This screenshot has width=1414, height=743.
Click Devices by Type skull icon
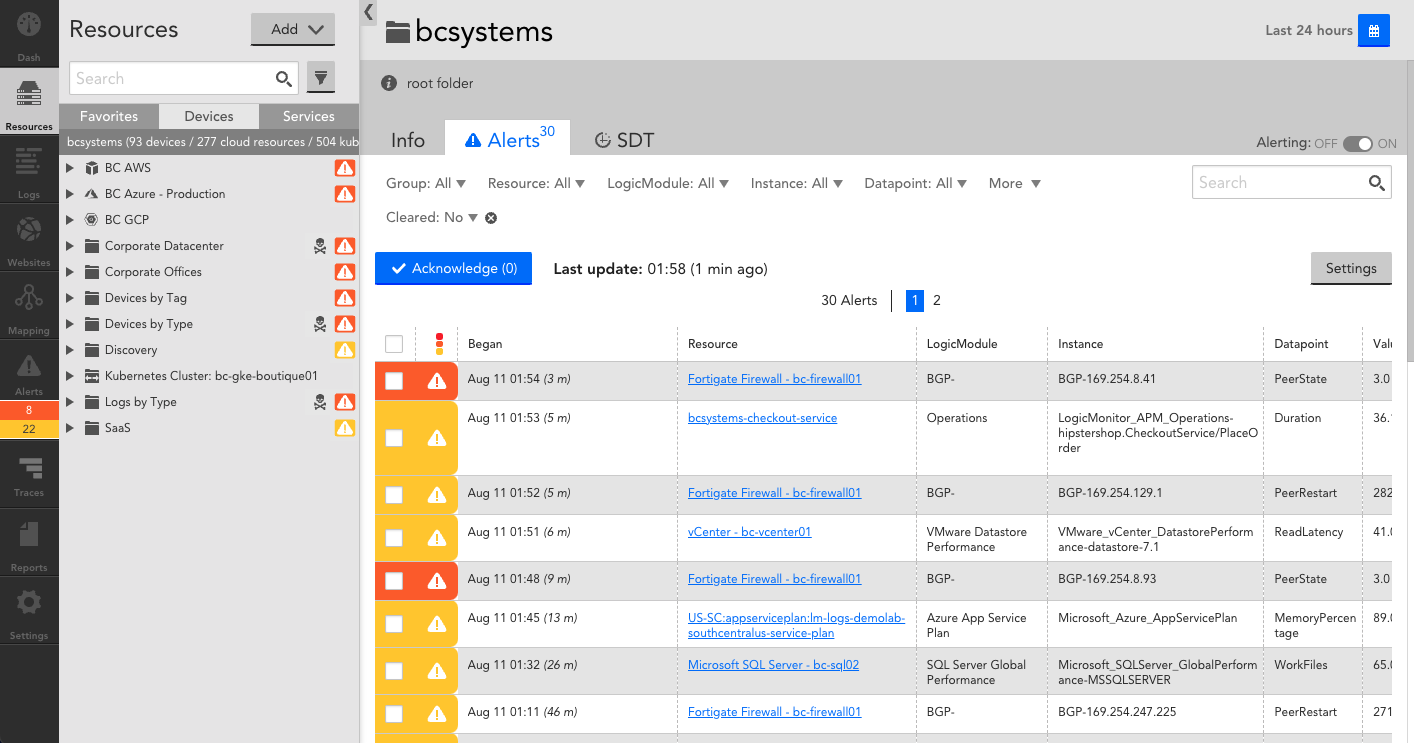click(x=320, y=324)
